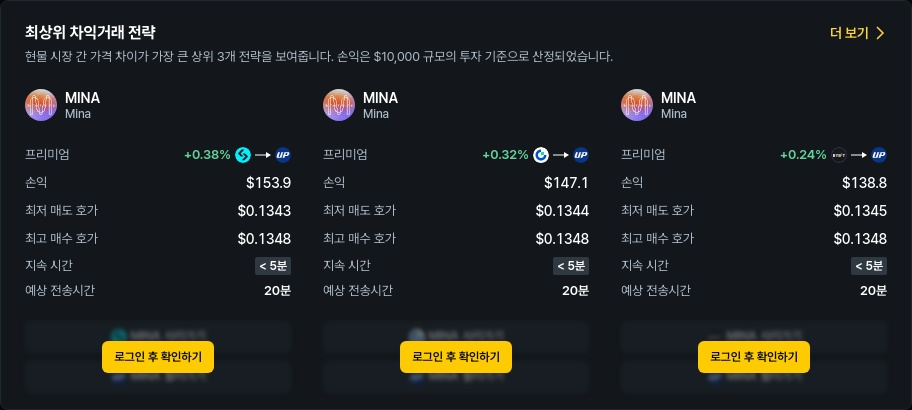Image resolution: width=912 pixels, height=410 pixels.
Task: Click the $147.1 profit value
Action: 566,183
